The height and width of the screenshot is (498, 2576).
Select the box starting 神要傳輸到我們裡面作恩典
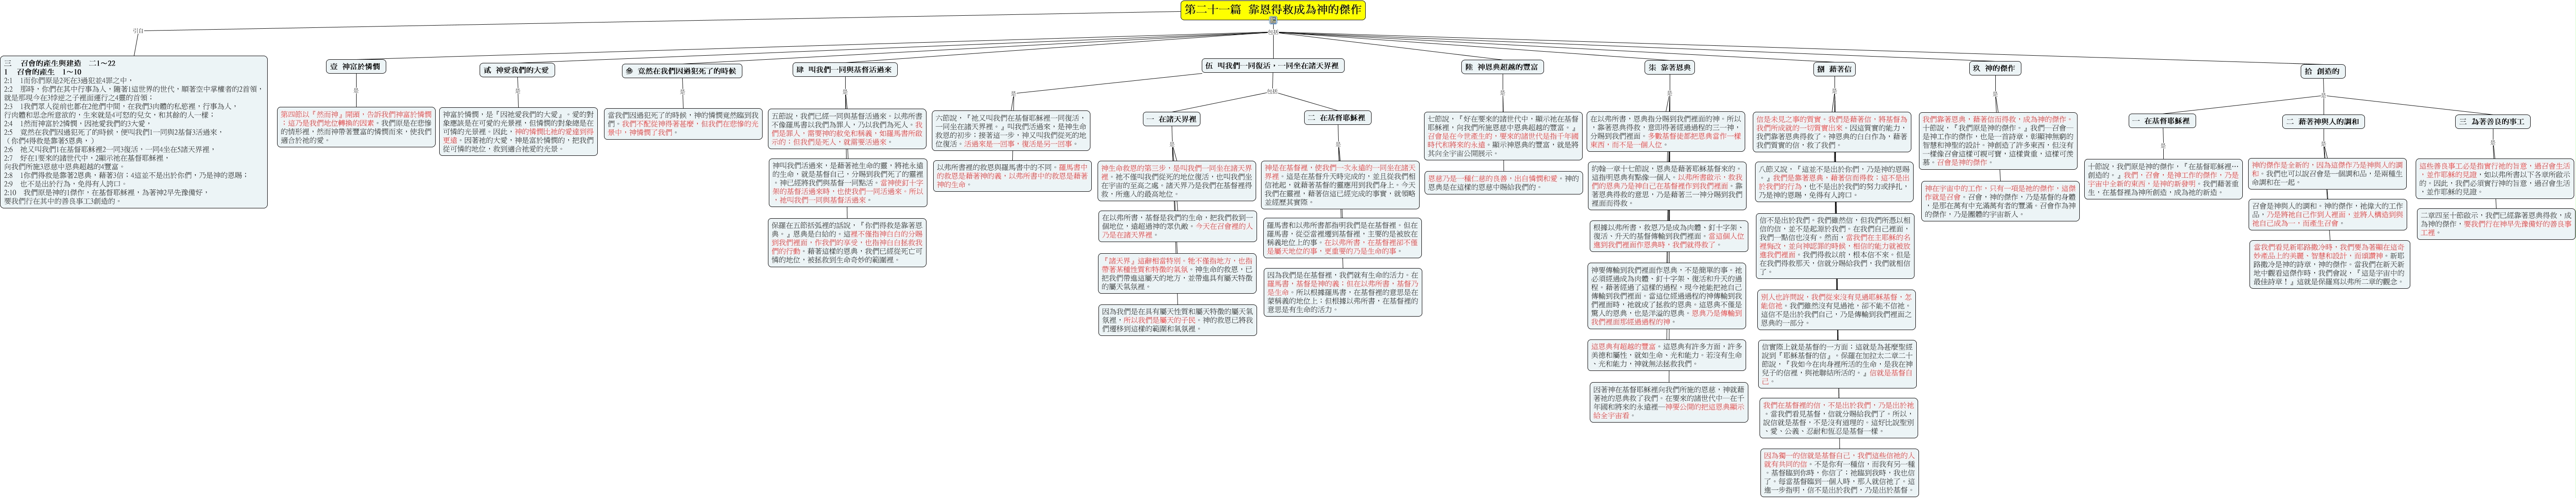[x=1667, y=297]
